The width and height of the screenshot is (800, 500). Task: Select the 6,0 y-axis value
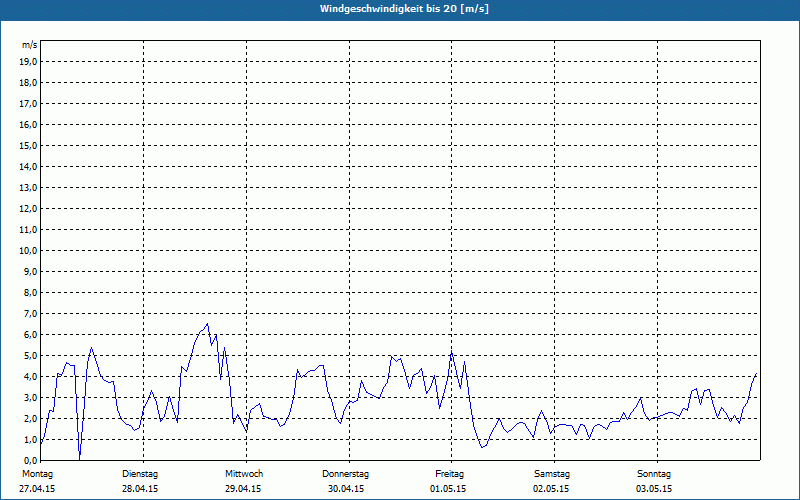pyautogui.click(x=31, y=334)
